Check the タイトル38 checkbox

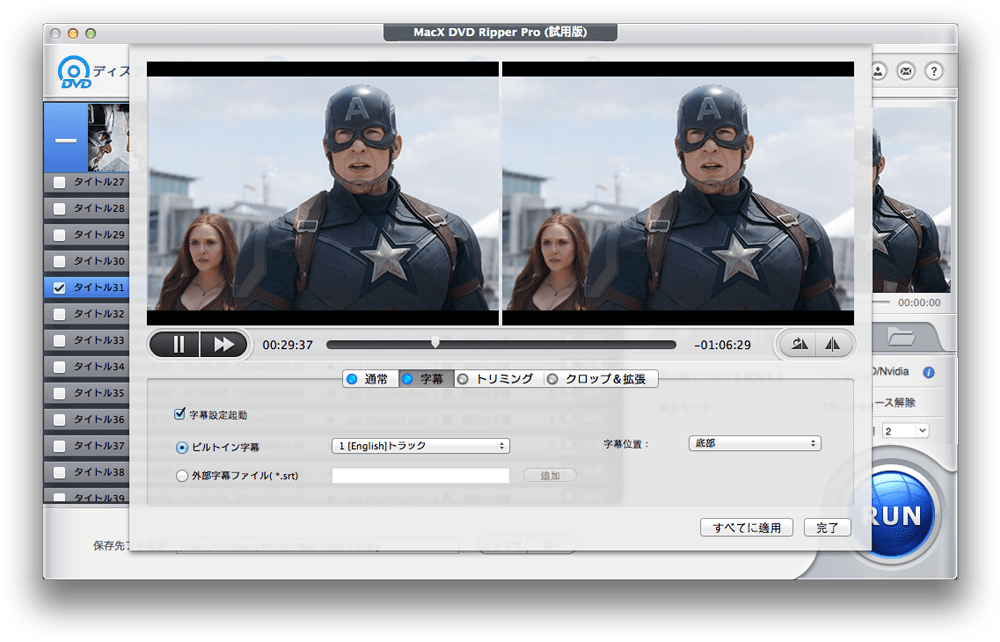(x=59, y=472)
